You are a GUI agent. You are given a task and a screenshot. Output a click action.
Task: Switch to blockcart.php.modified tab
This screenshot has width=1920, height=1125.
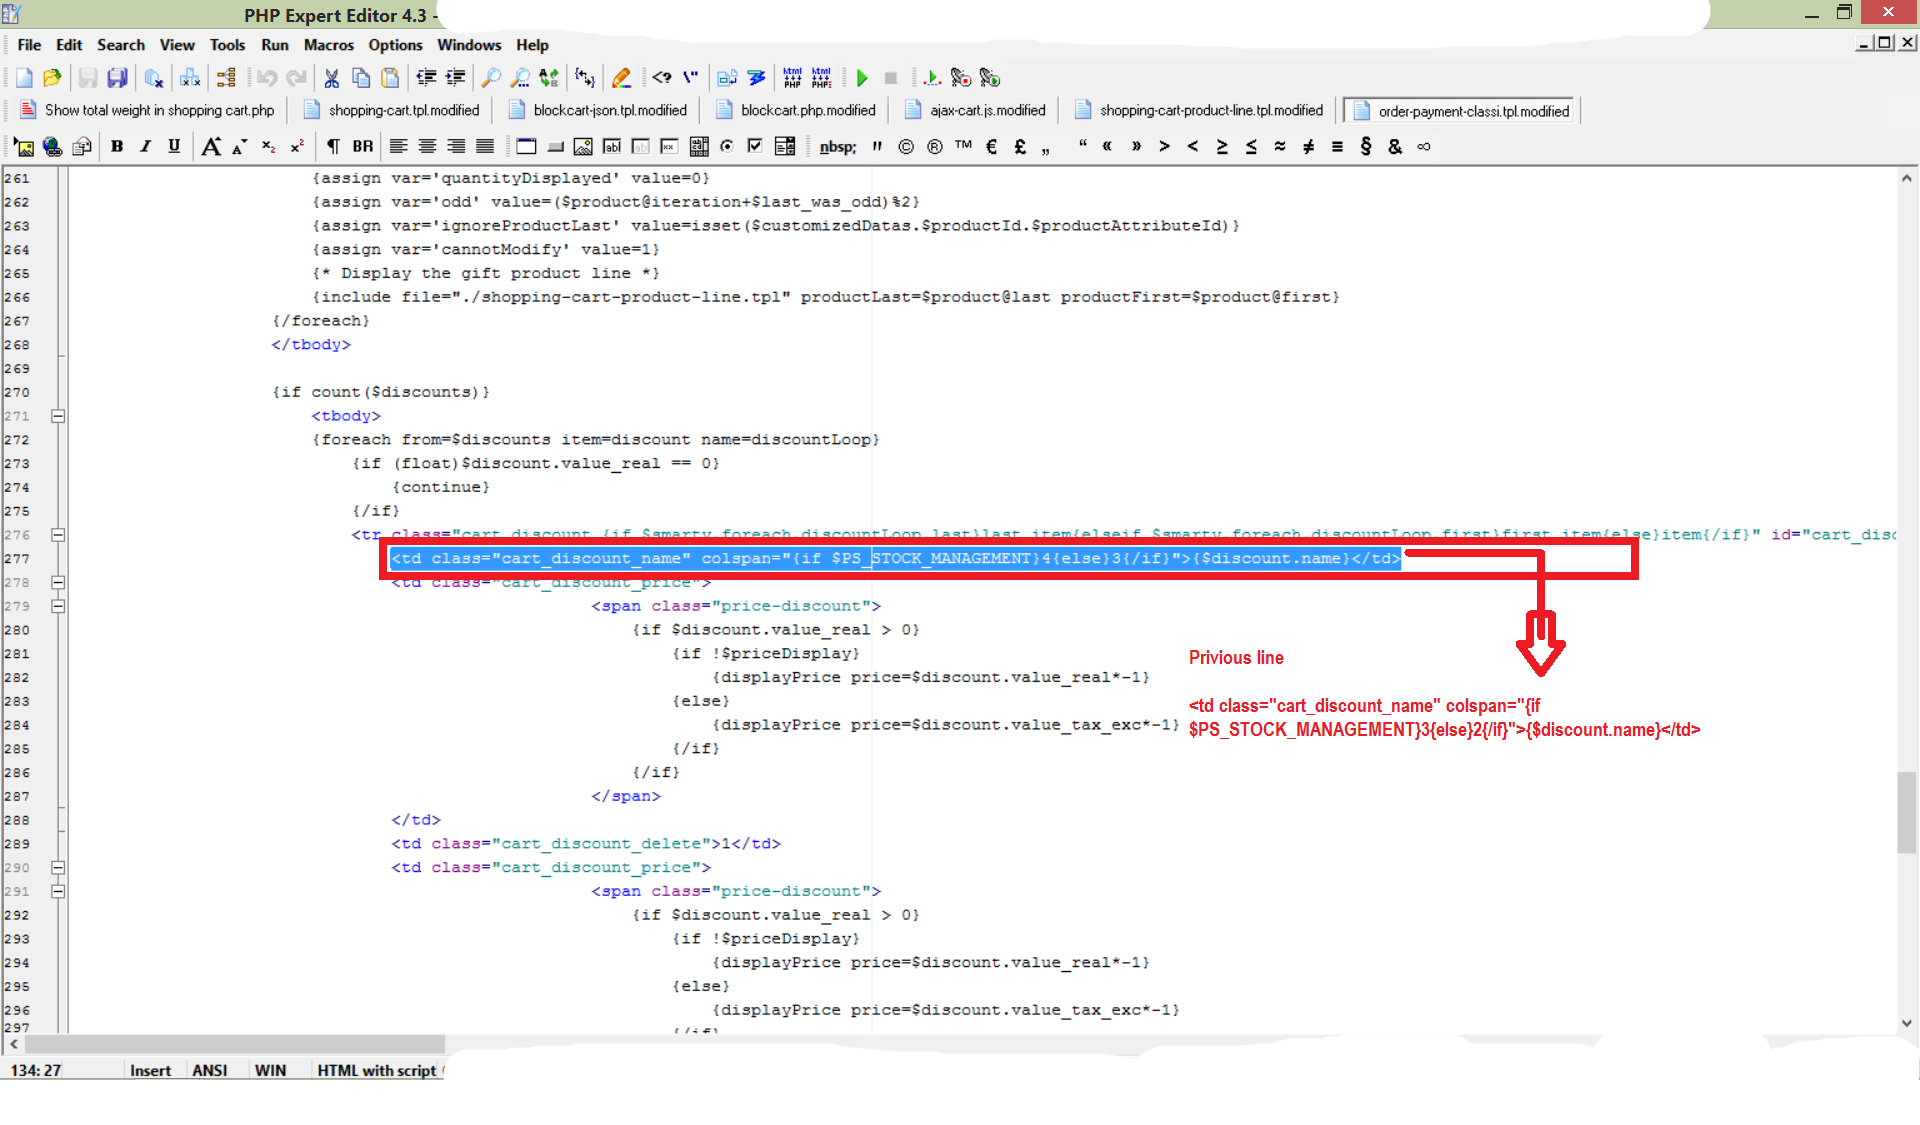pos(807,111)
